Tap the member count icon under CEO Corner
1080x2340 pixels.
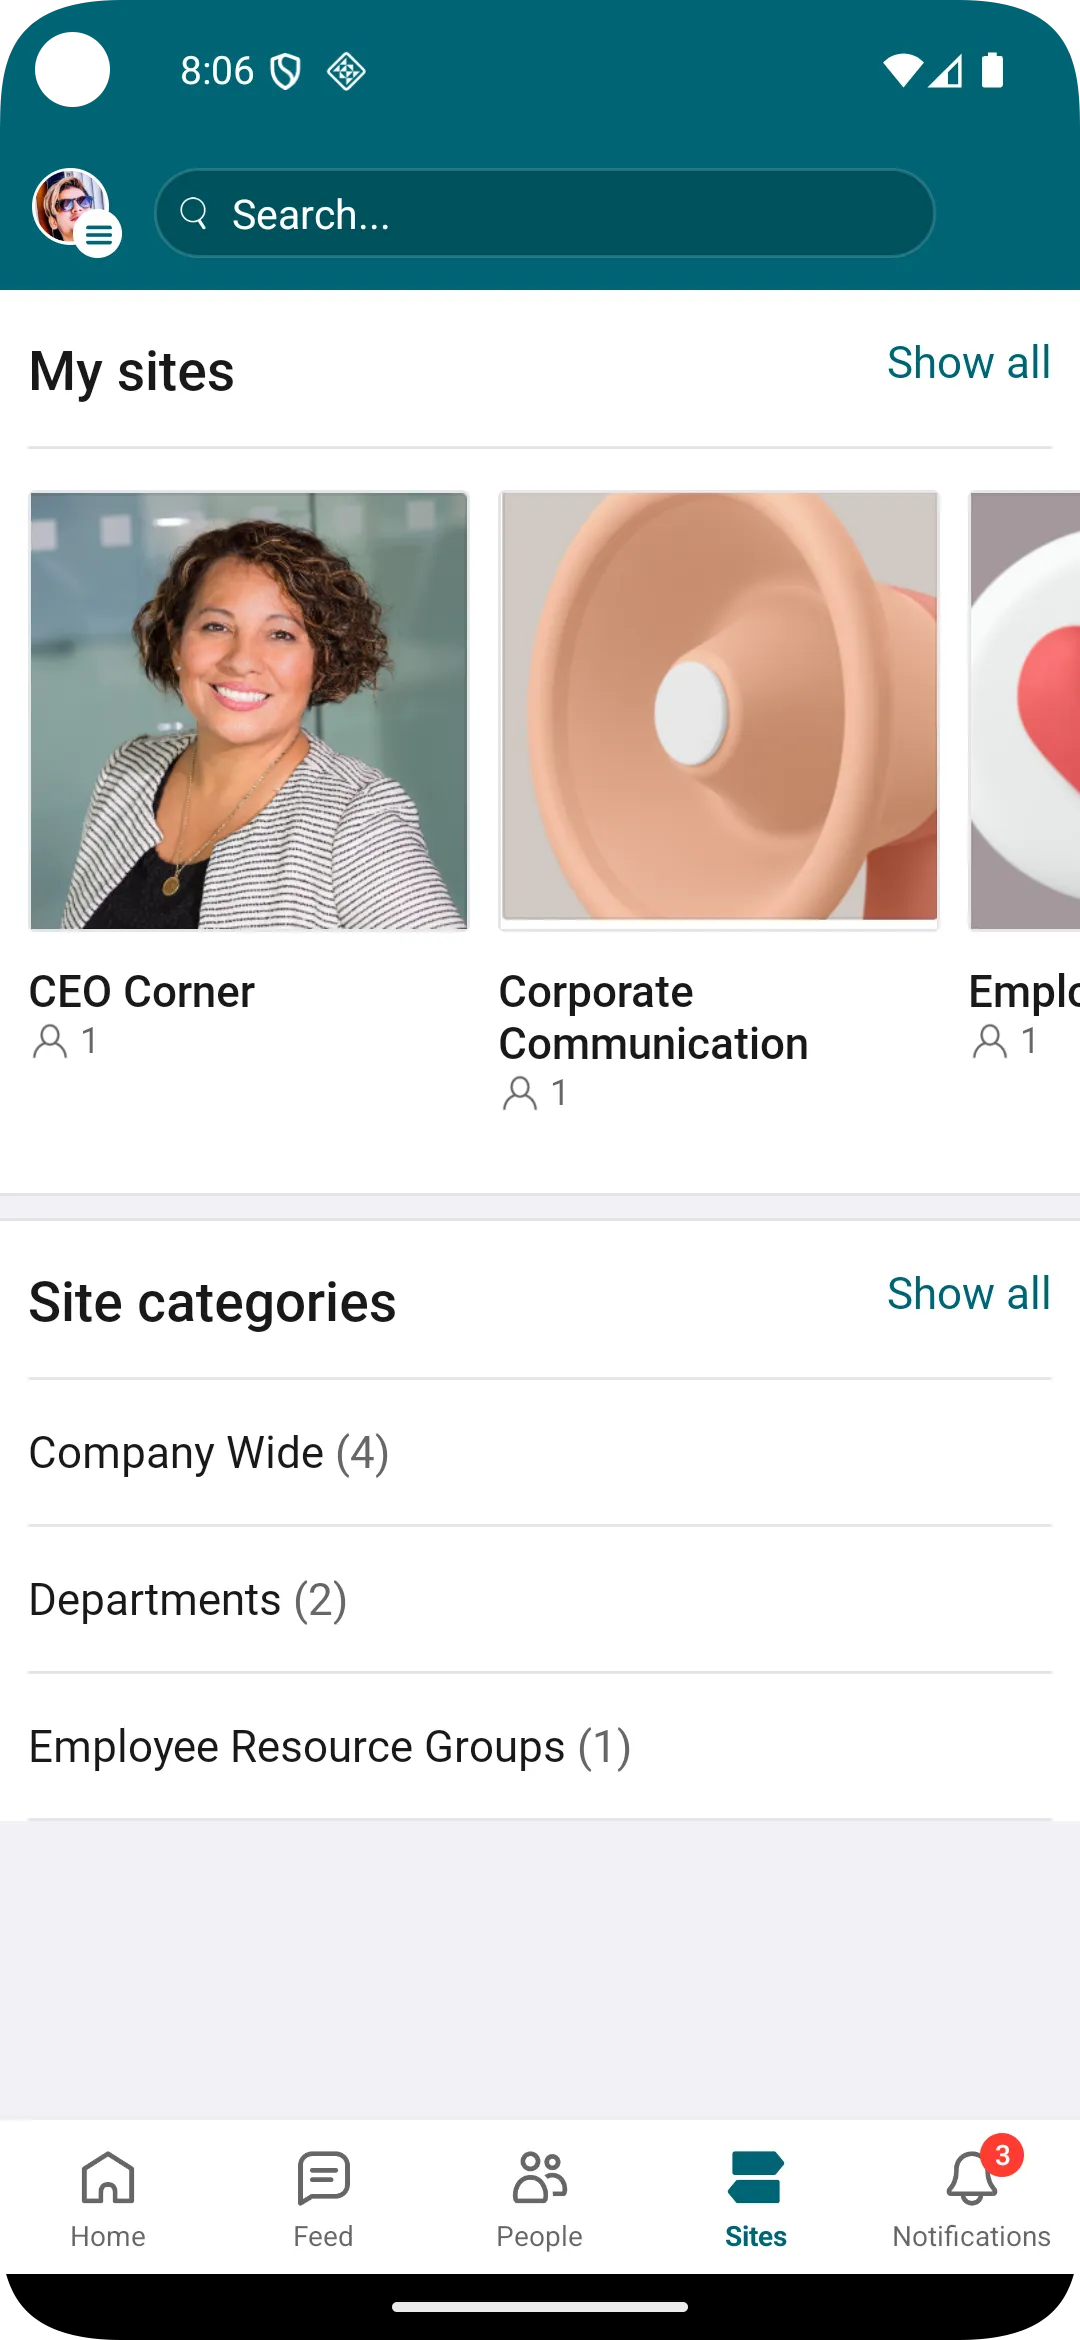coord(50,1041)
